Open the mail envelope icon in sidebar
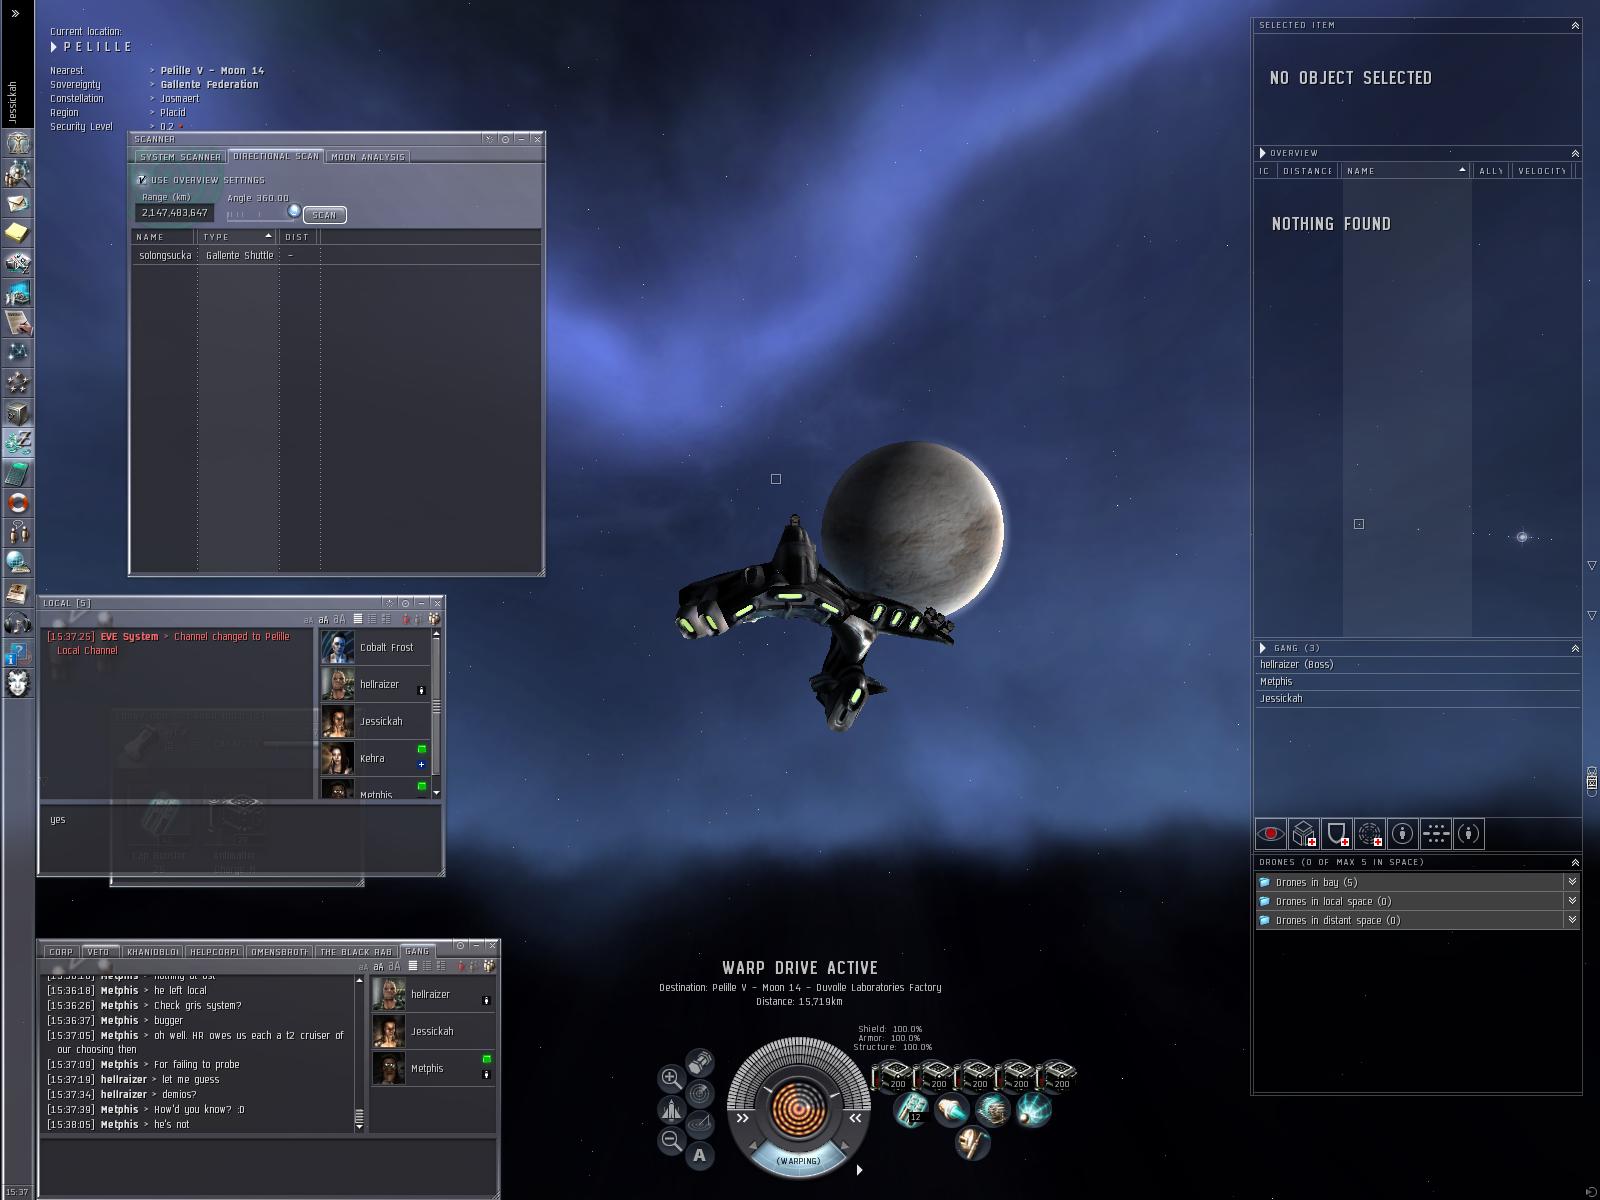This screenshot has width=1600, height=1200. click(18, 203)
